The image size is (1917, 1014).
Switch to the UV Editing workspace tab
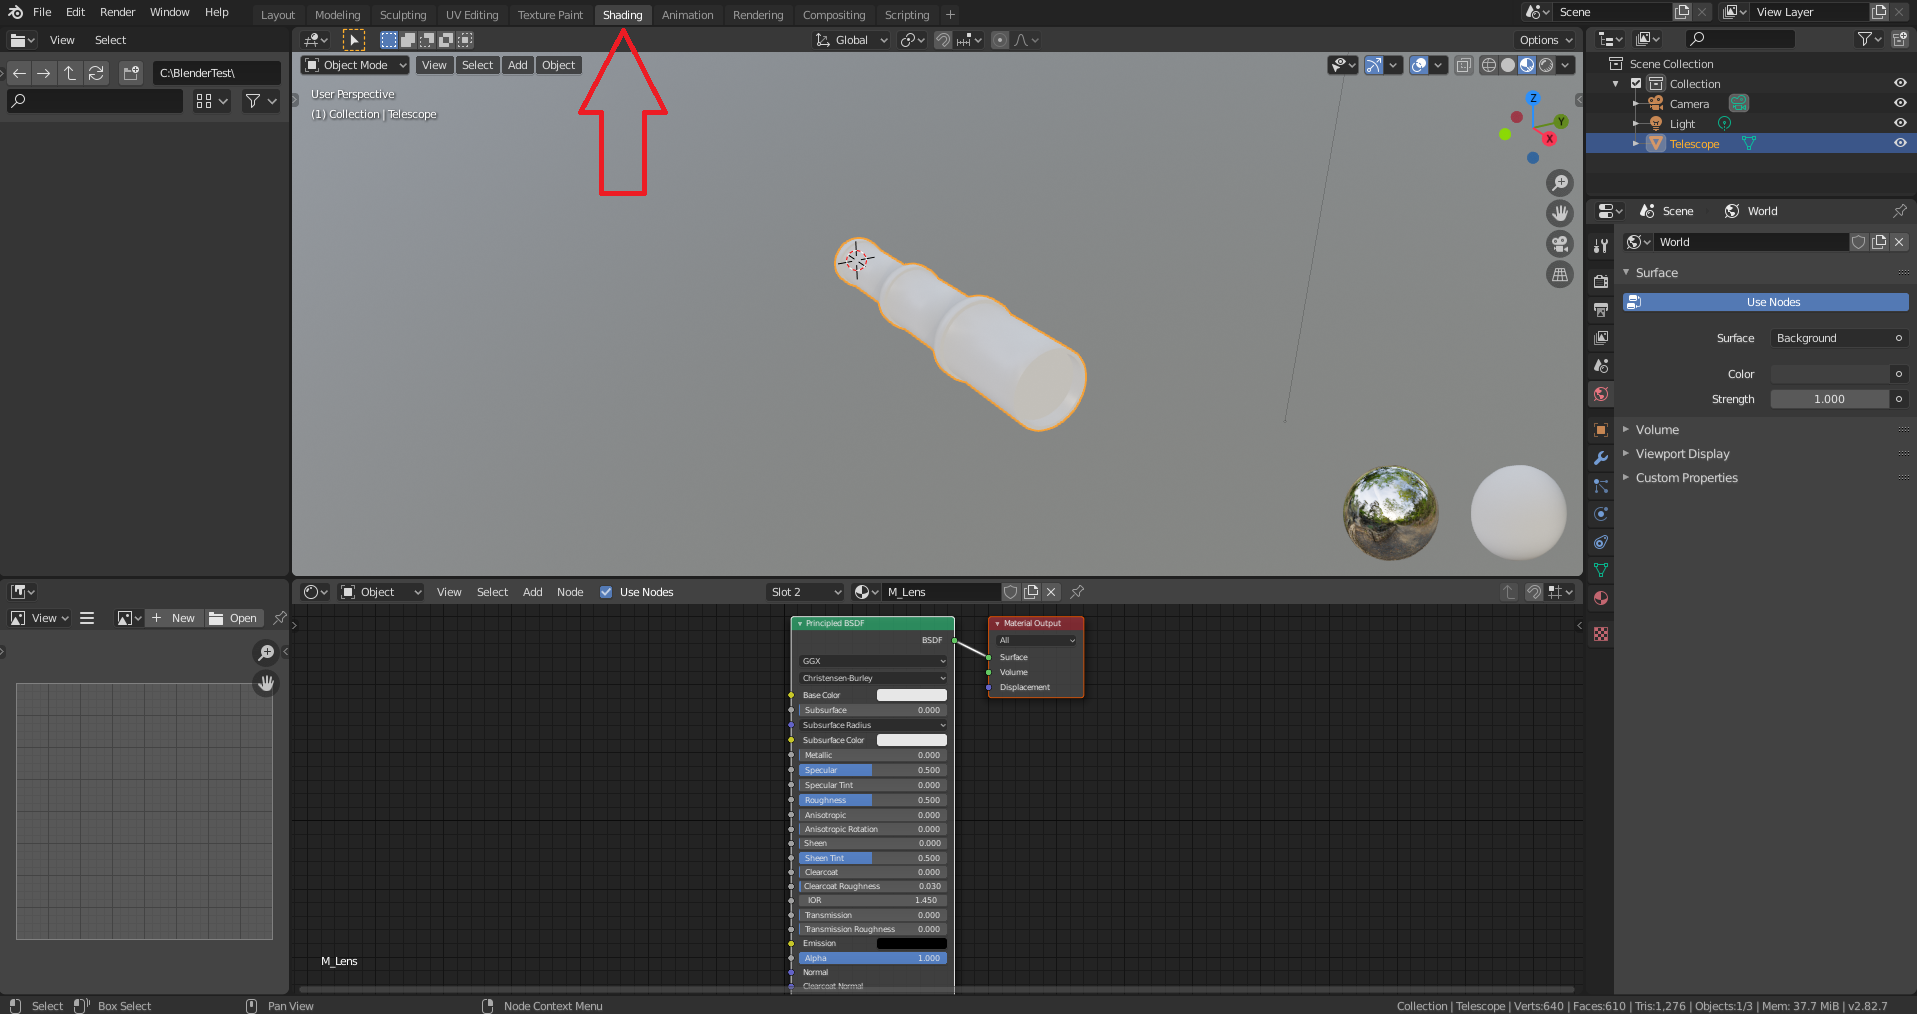pos(472,15)
